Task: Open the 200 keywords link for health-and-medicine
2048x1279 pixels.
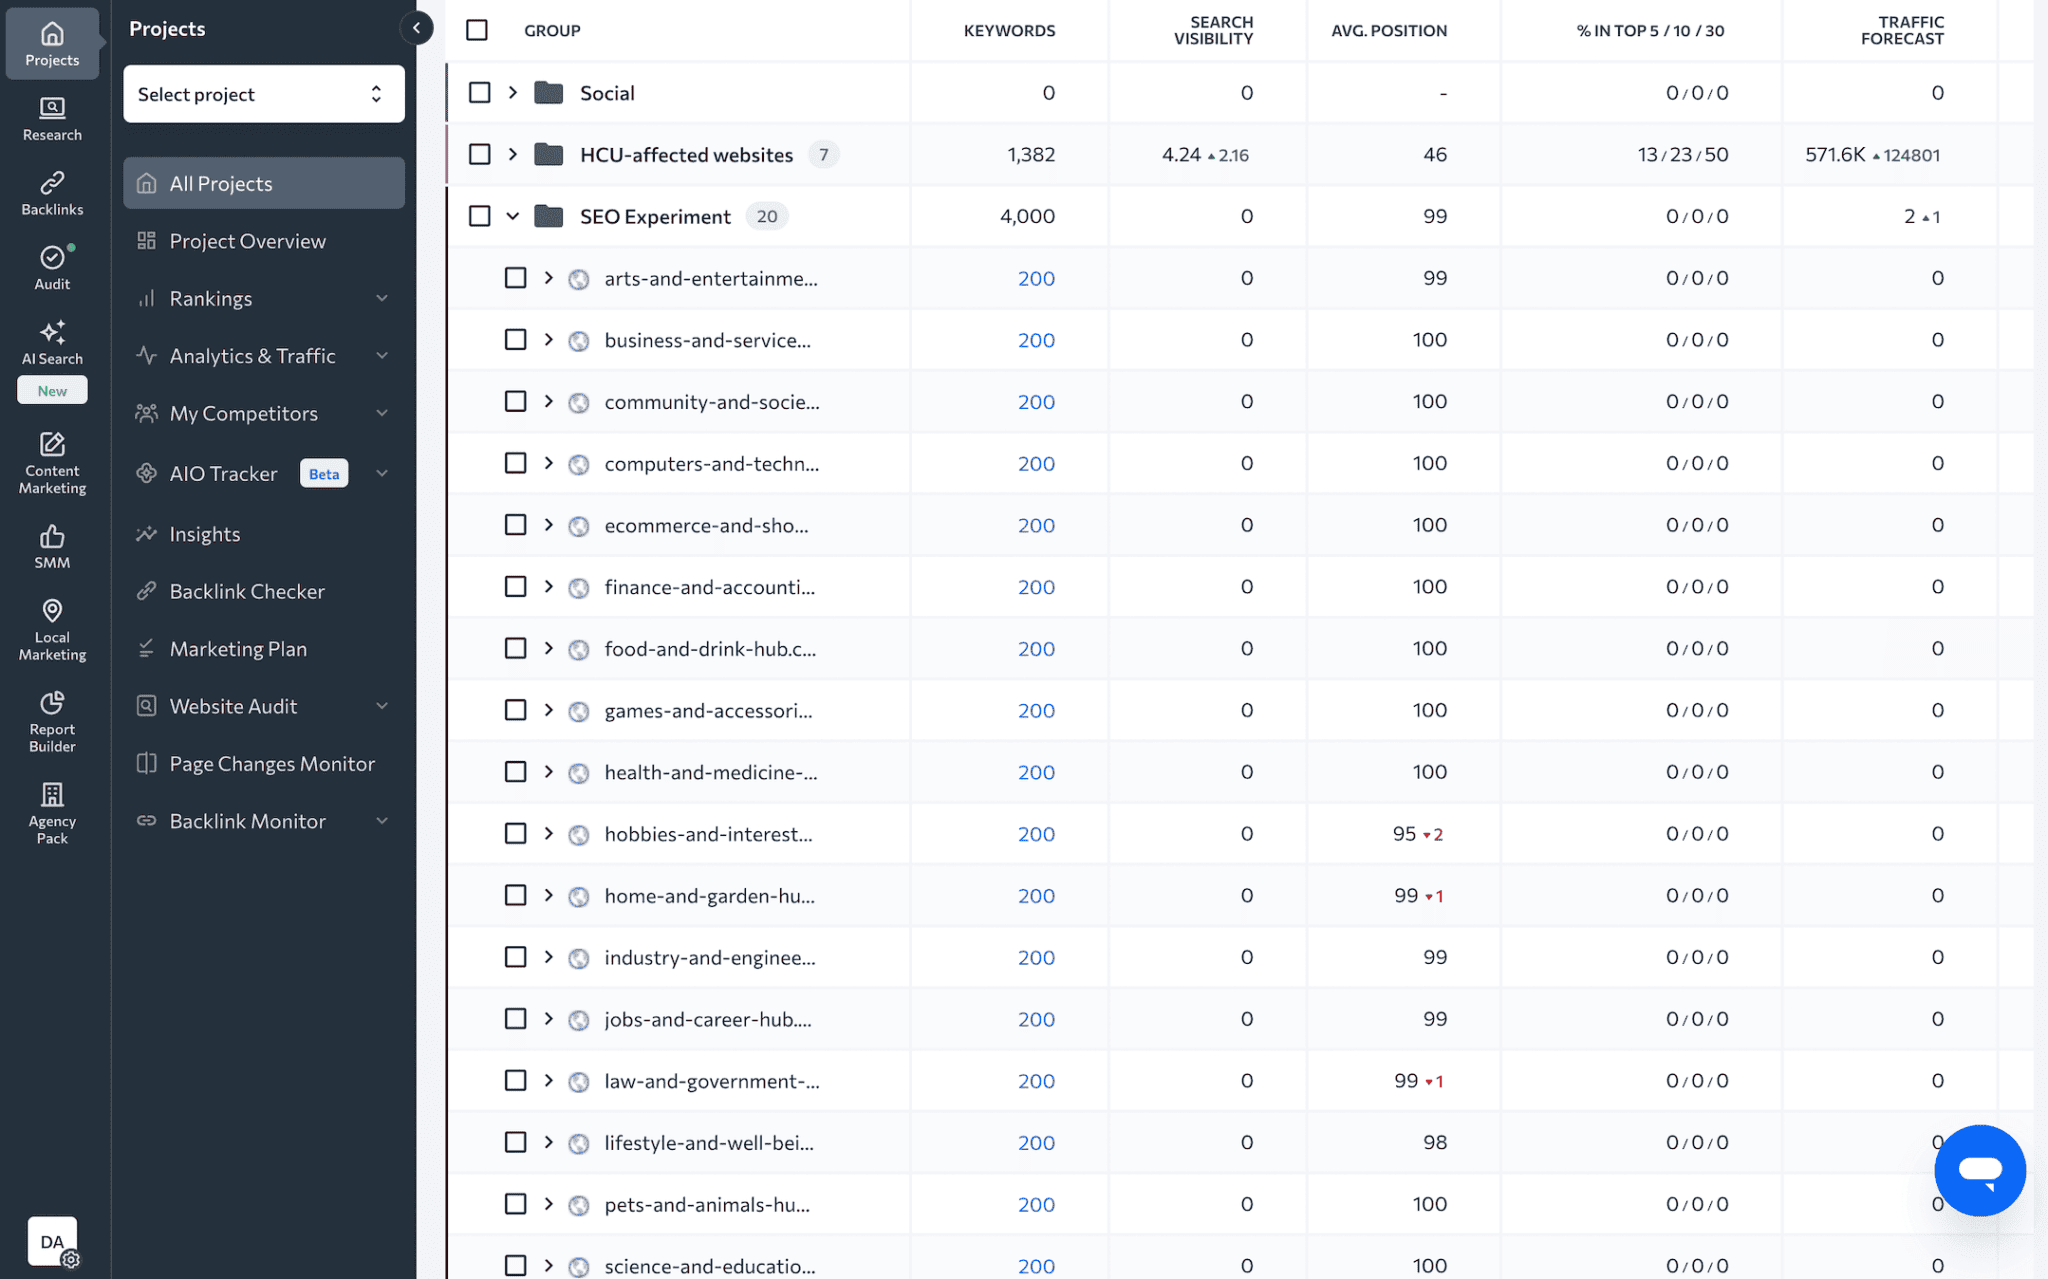Action: (x=1036, y=772)
